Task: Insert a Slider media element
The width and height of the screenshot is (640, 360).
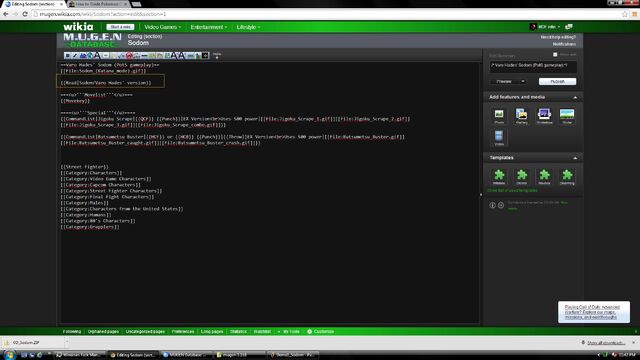Action: coord(567,116)
